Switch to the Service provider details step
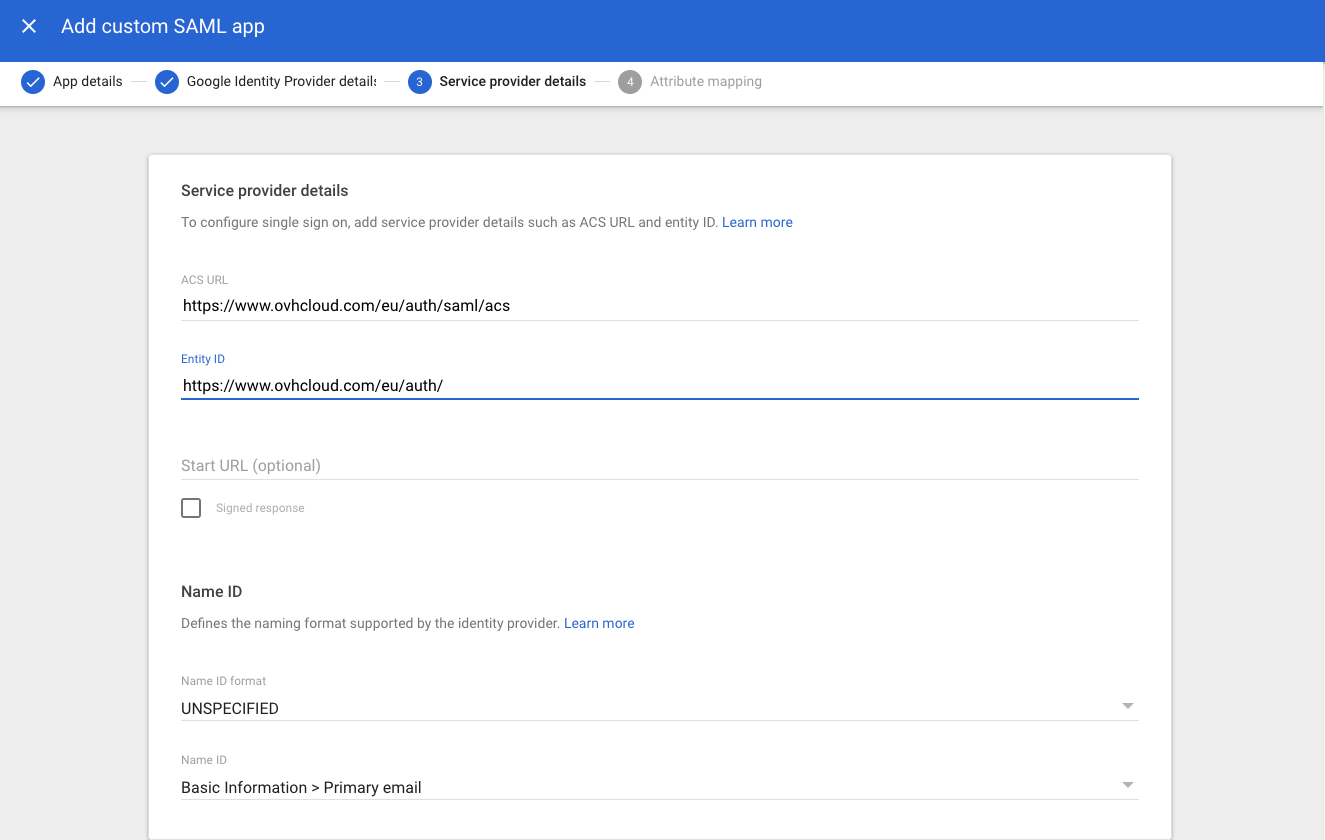 [513, 81]
